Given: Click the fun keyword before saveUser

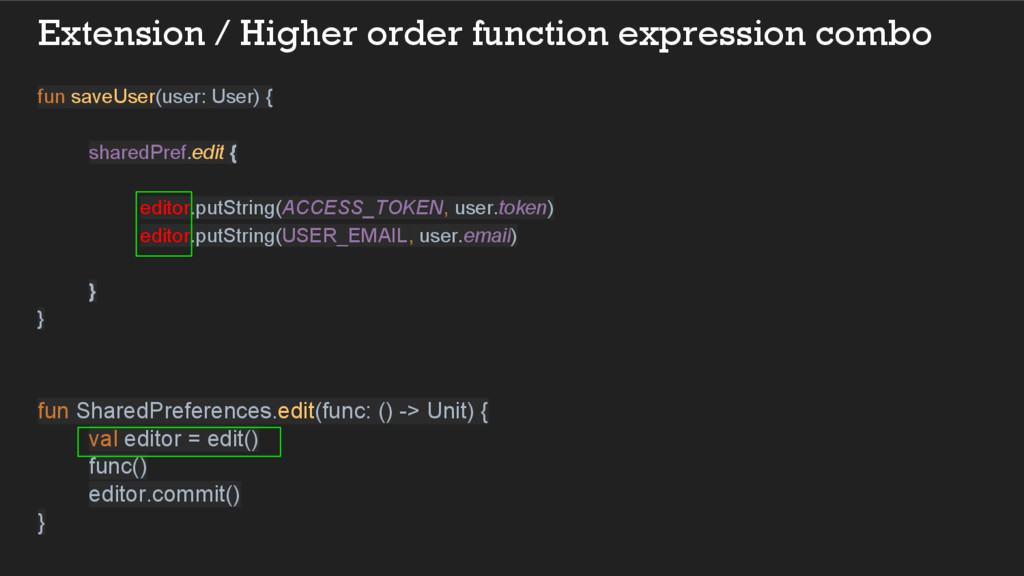Looking at the screenshot, I should pos(51,97).
